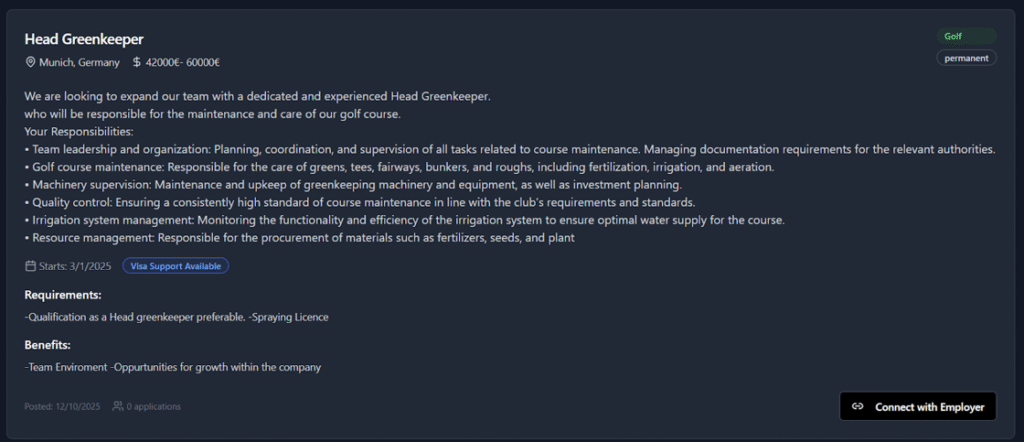Image resolution: width=1024 pixels, height=442 pixels.
Task: Click the Posted: 12/10/2025 date
Action: coord(63,406)
